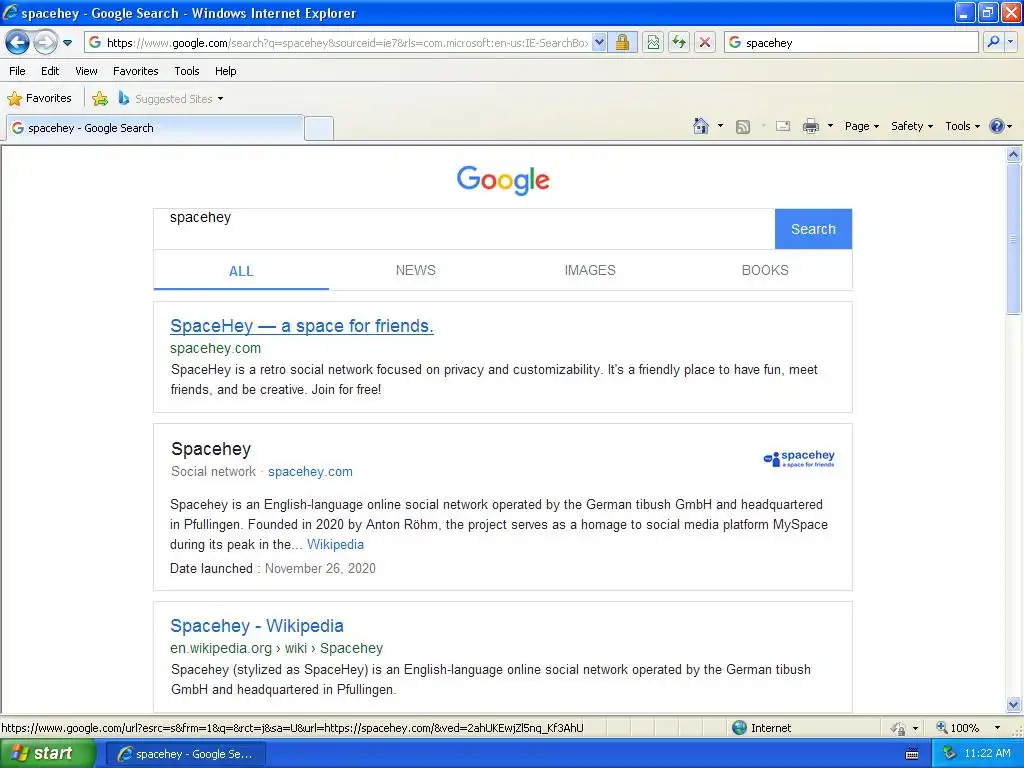Select the spacehey - Google Search tab
Screen dimensions: 1024x768
155,128
